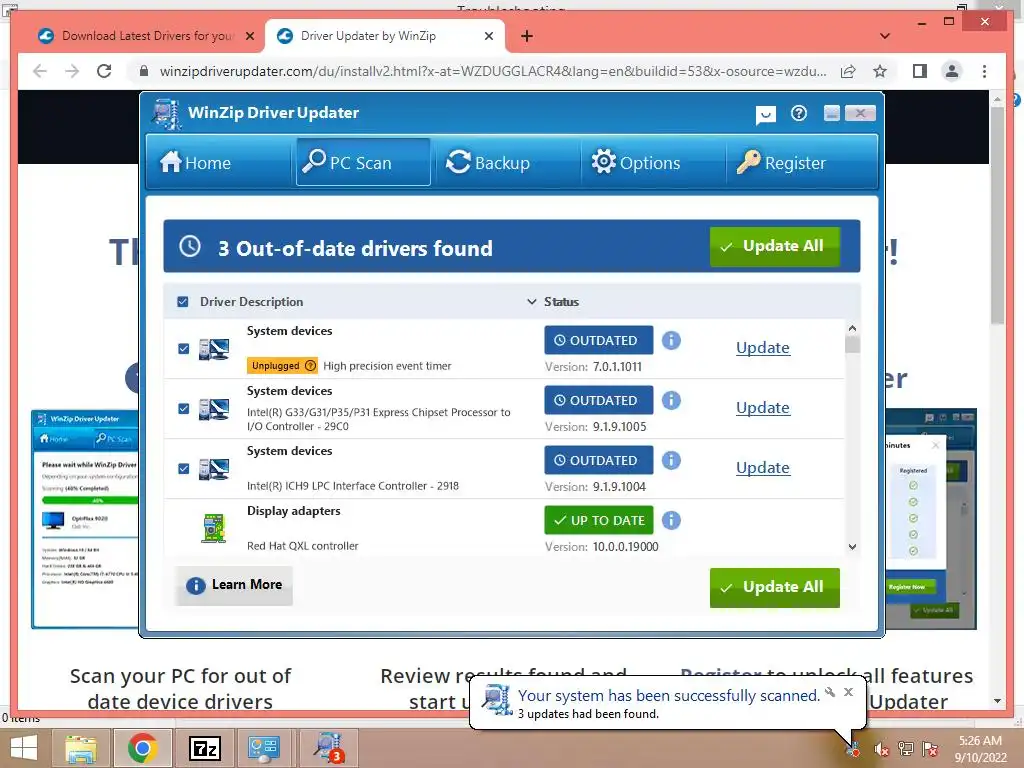
Task: Open info icon for Express Chipset Processor driver
Action: (671, 400)
